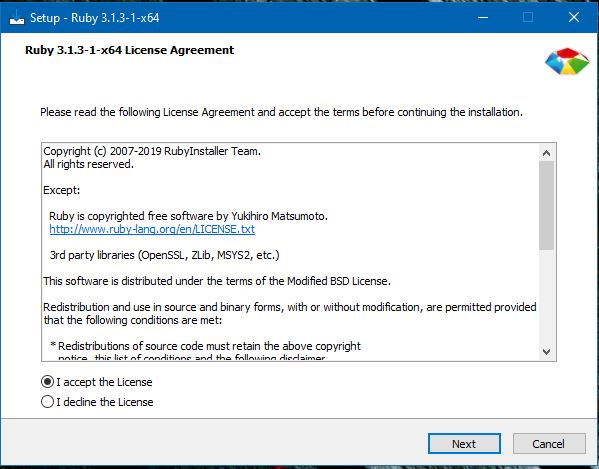Click the 'I accept the License' label text
This screenshot has width=599, height=469.
click(x=104, y=382)
